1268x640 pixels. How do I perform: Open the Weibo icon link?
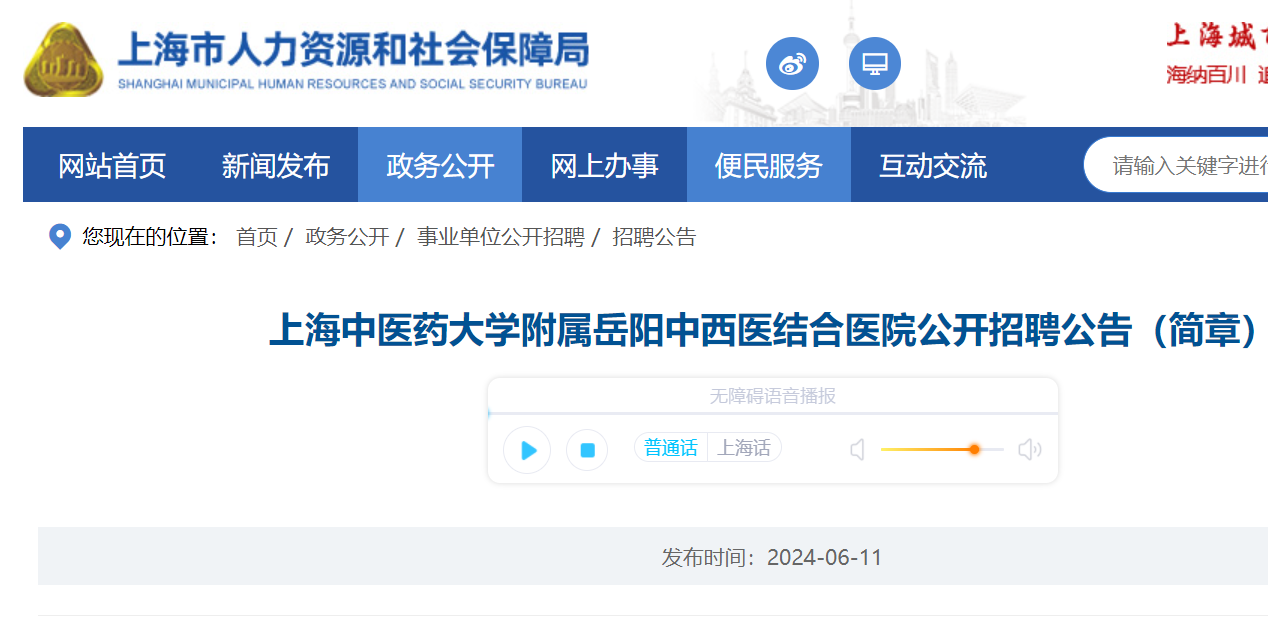792,64
